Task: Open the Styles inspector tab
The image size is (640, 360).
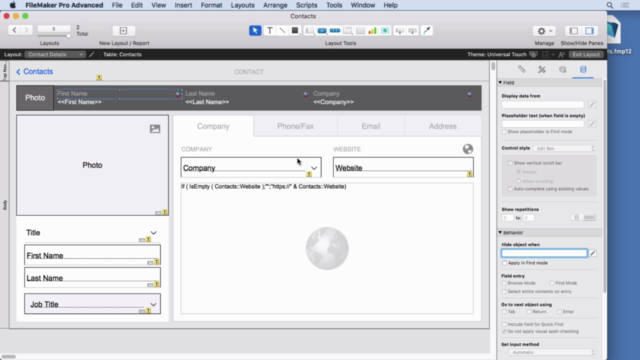Action: 542,69
